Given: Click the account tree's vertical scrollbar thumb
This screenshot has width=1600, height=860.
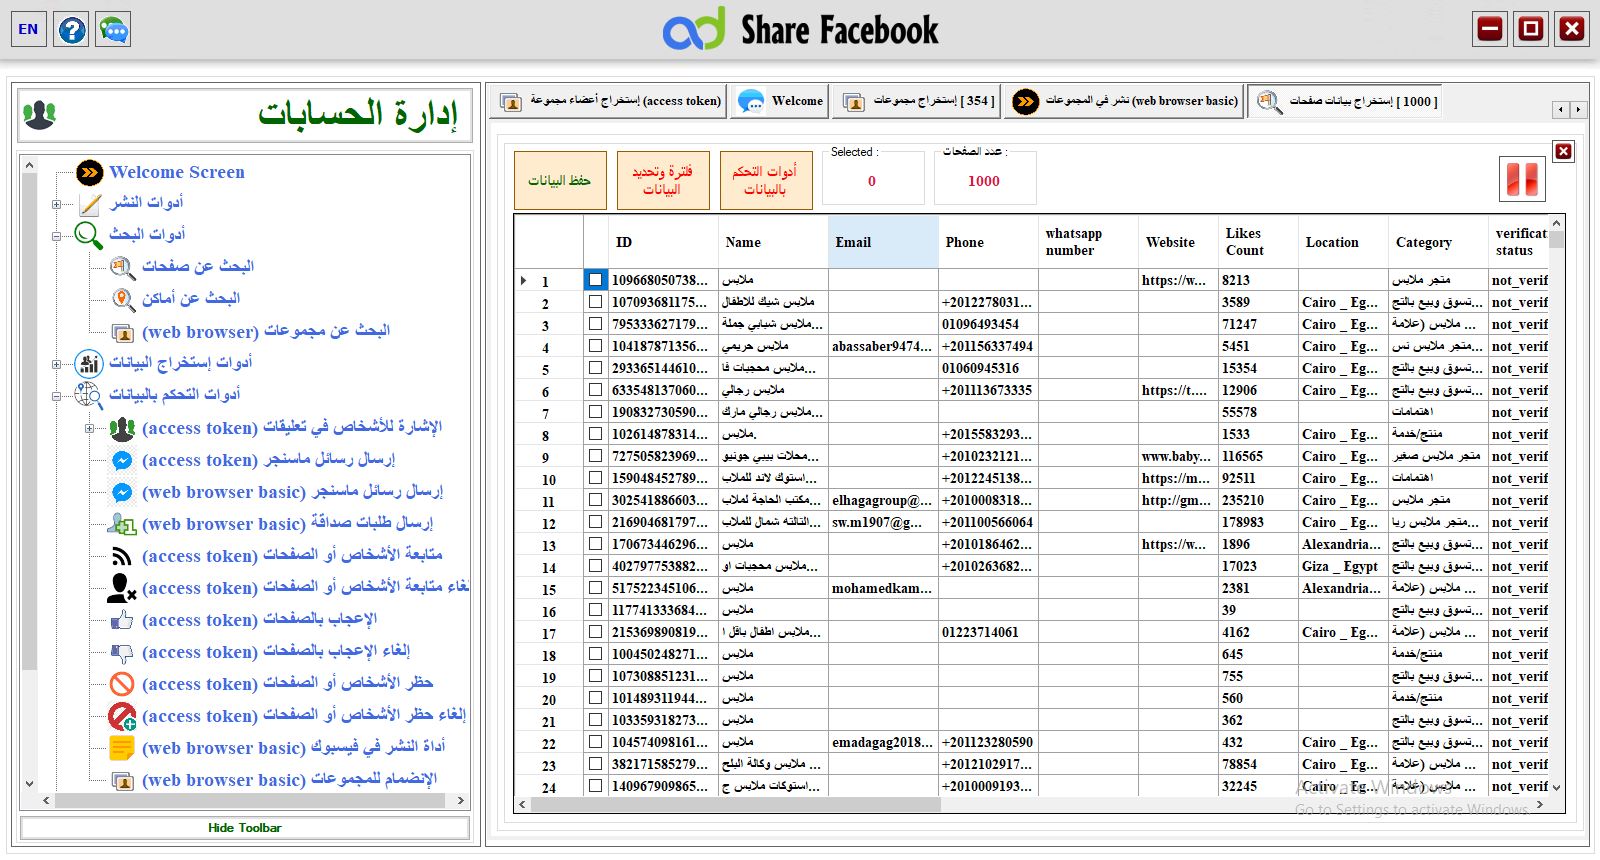Looking at the screenshot, I should tap(29, 420).
